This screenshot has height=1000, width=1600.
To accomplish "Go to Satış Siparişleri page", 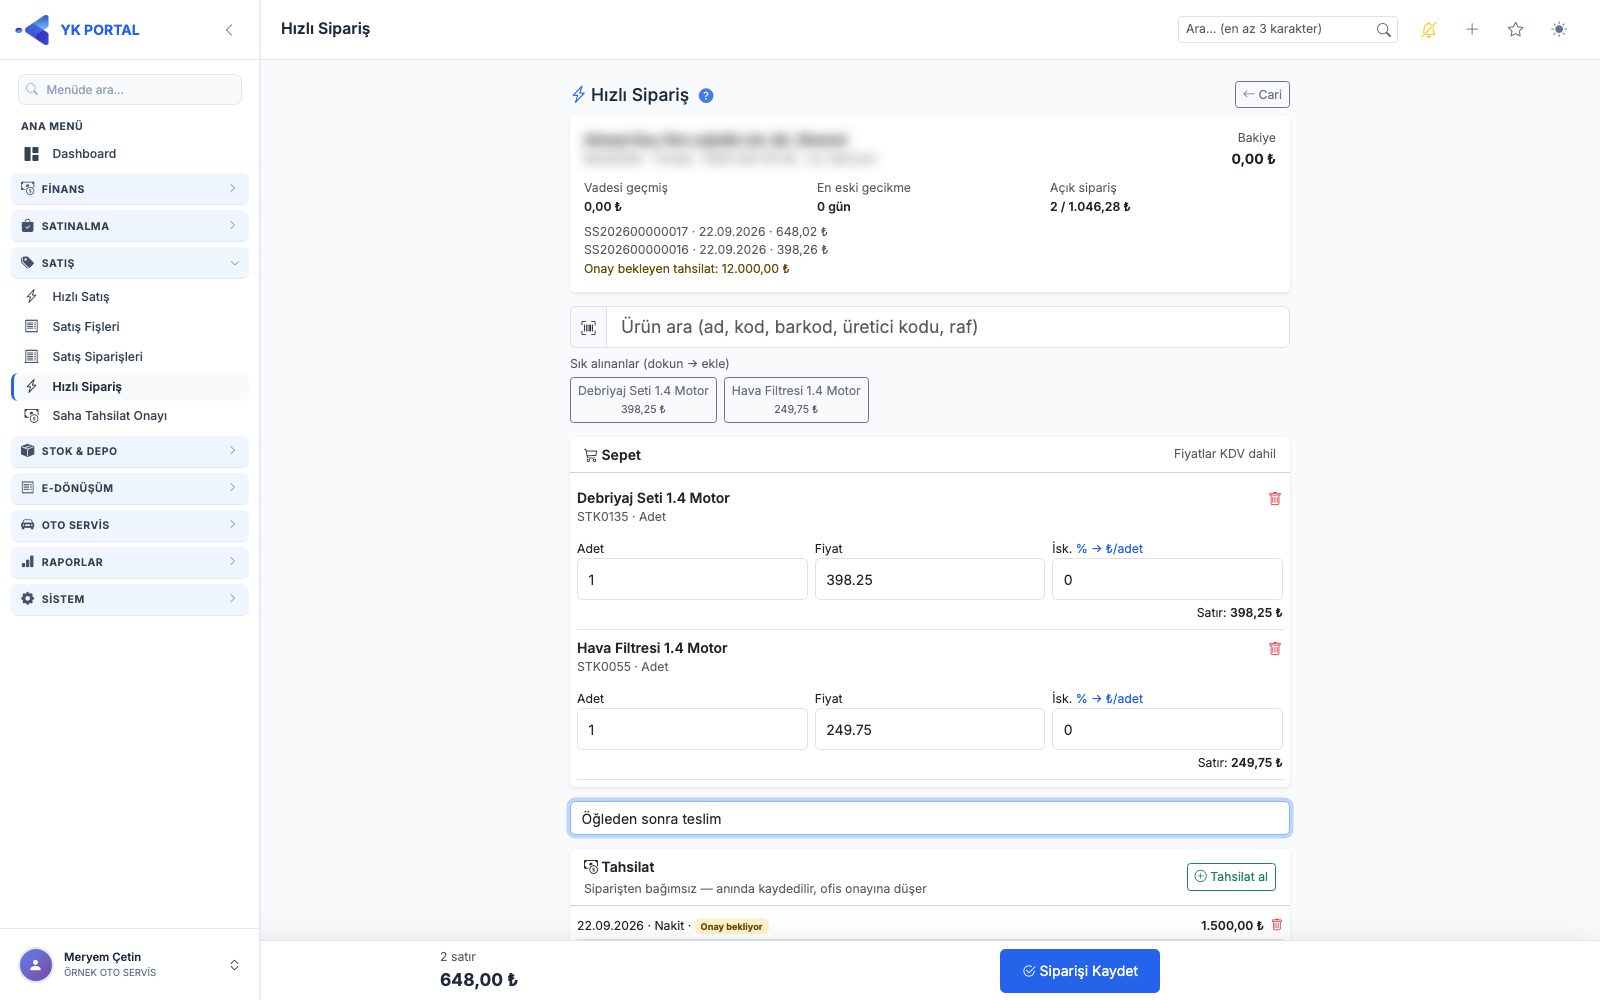I will pos(130,357).
